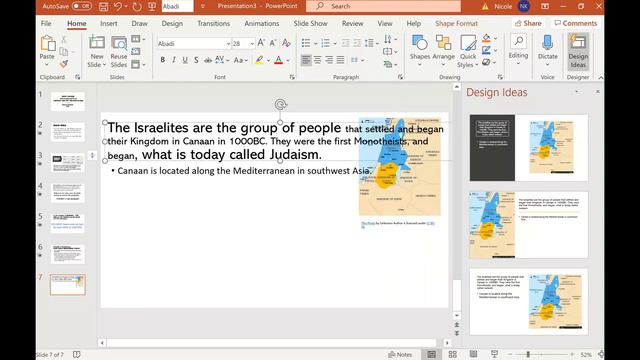Click the Redo icon

pyautogui.click(x=137, y=6)
